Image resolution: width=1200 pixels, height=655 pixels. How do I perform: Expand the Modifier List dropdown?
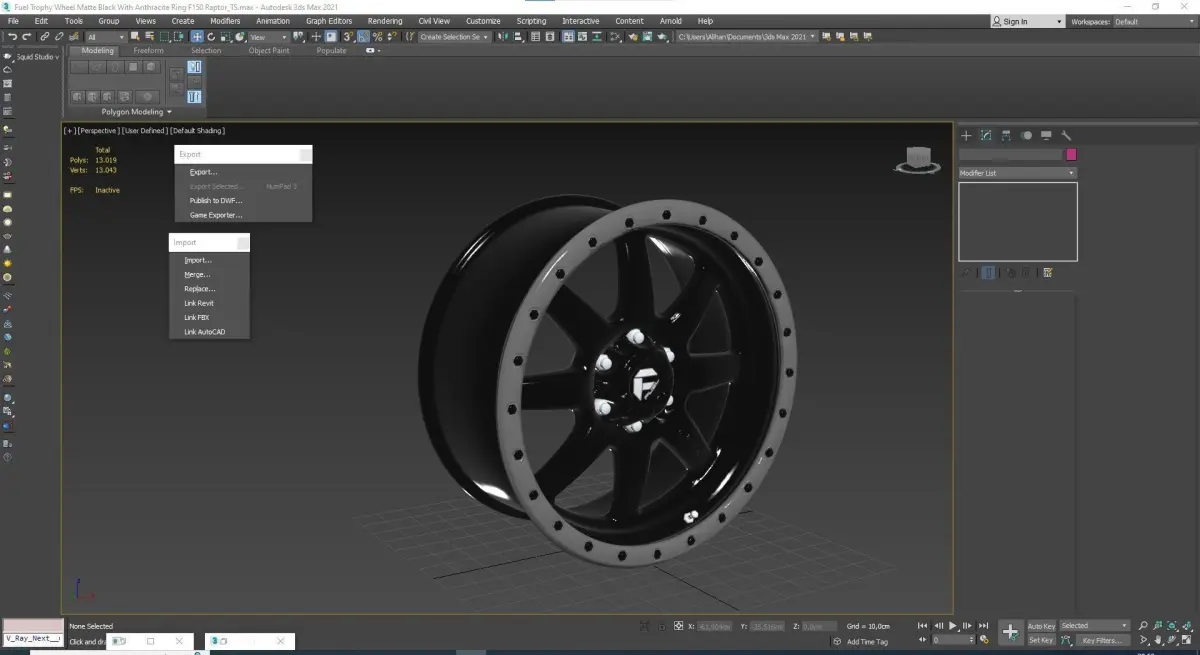1017,173
